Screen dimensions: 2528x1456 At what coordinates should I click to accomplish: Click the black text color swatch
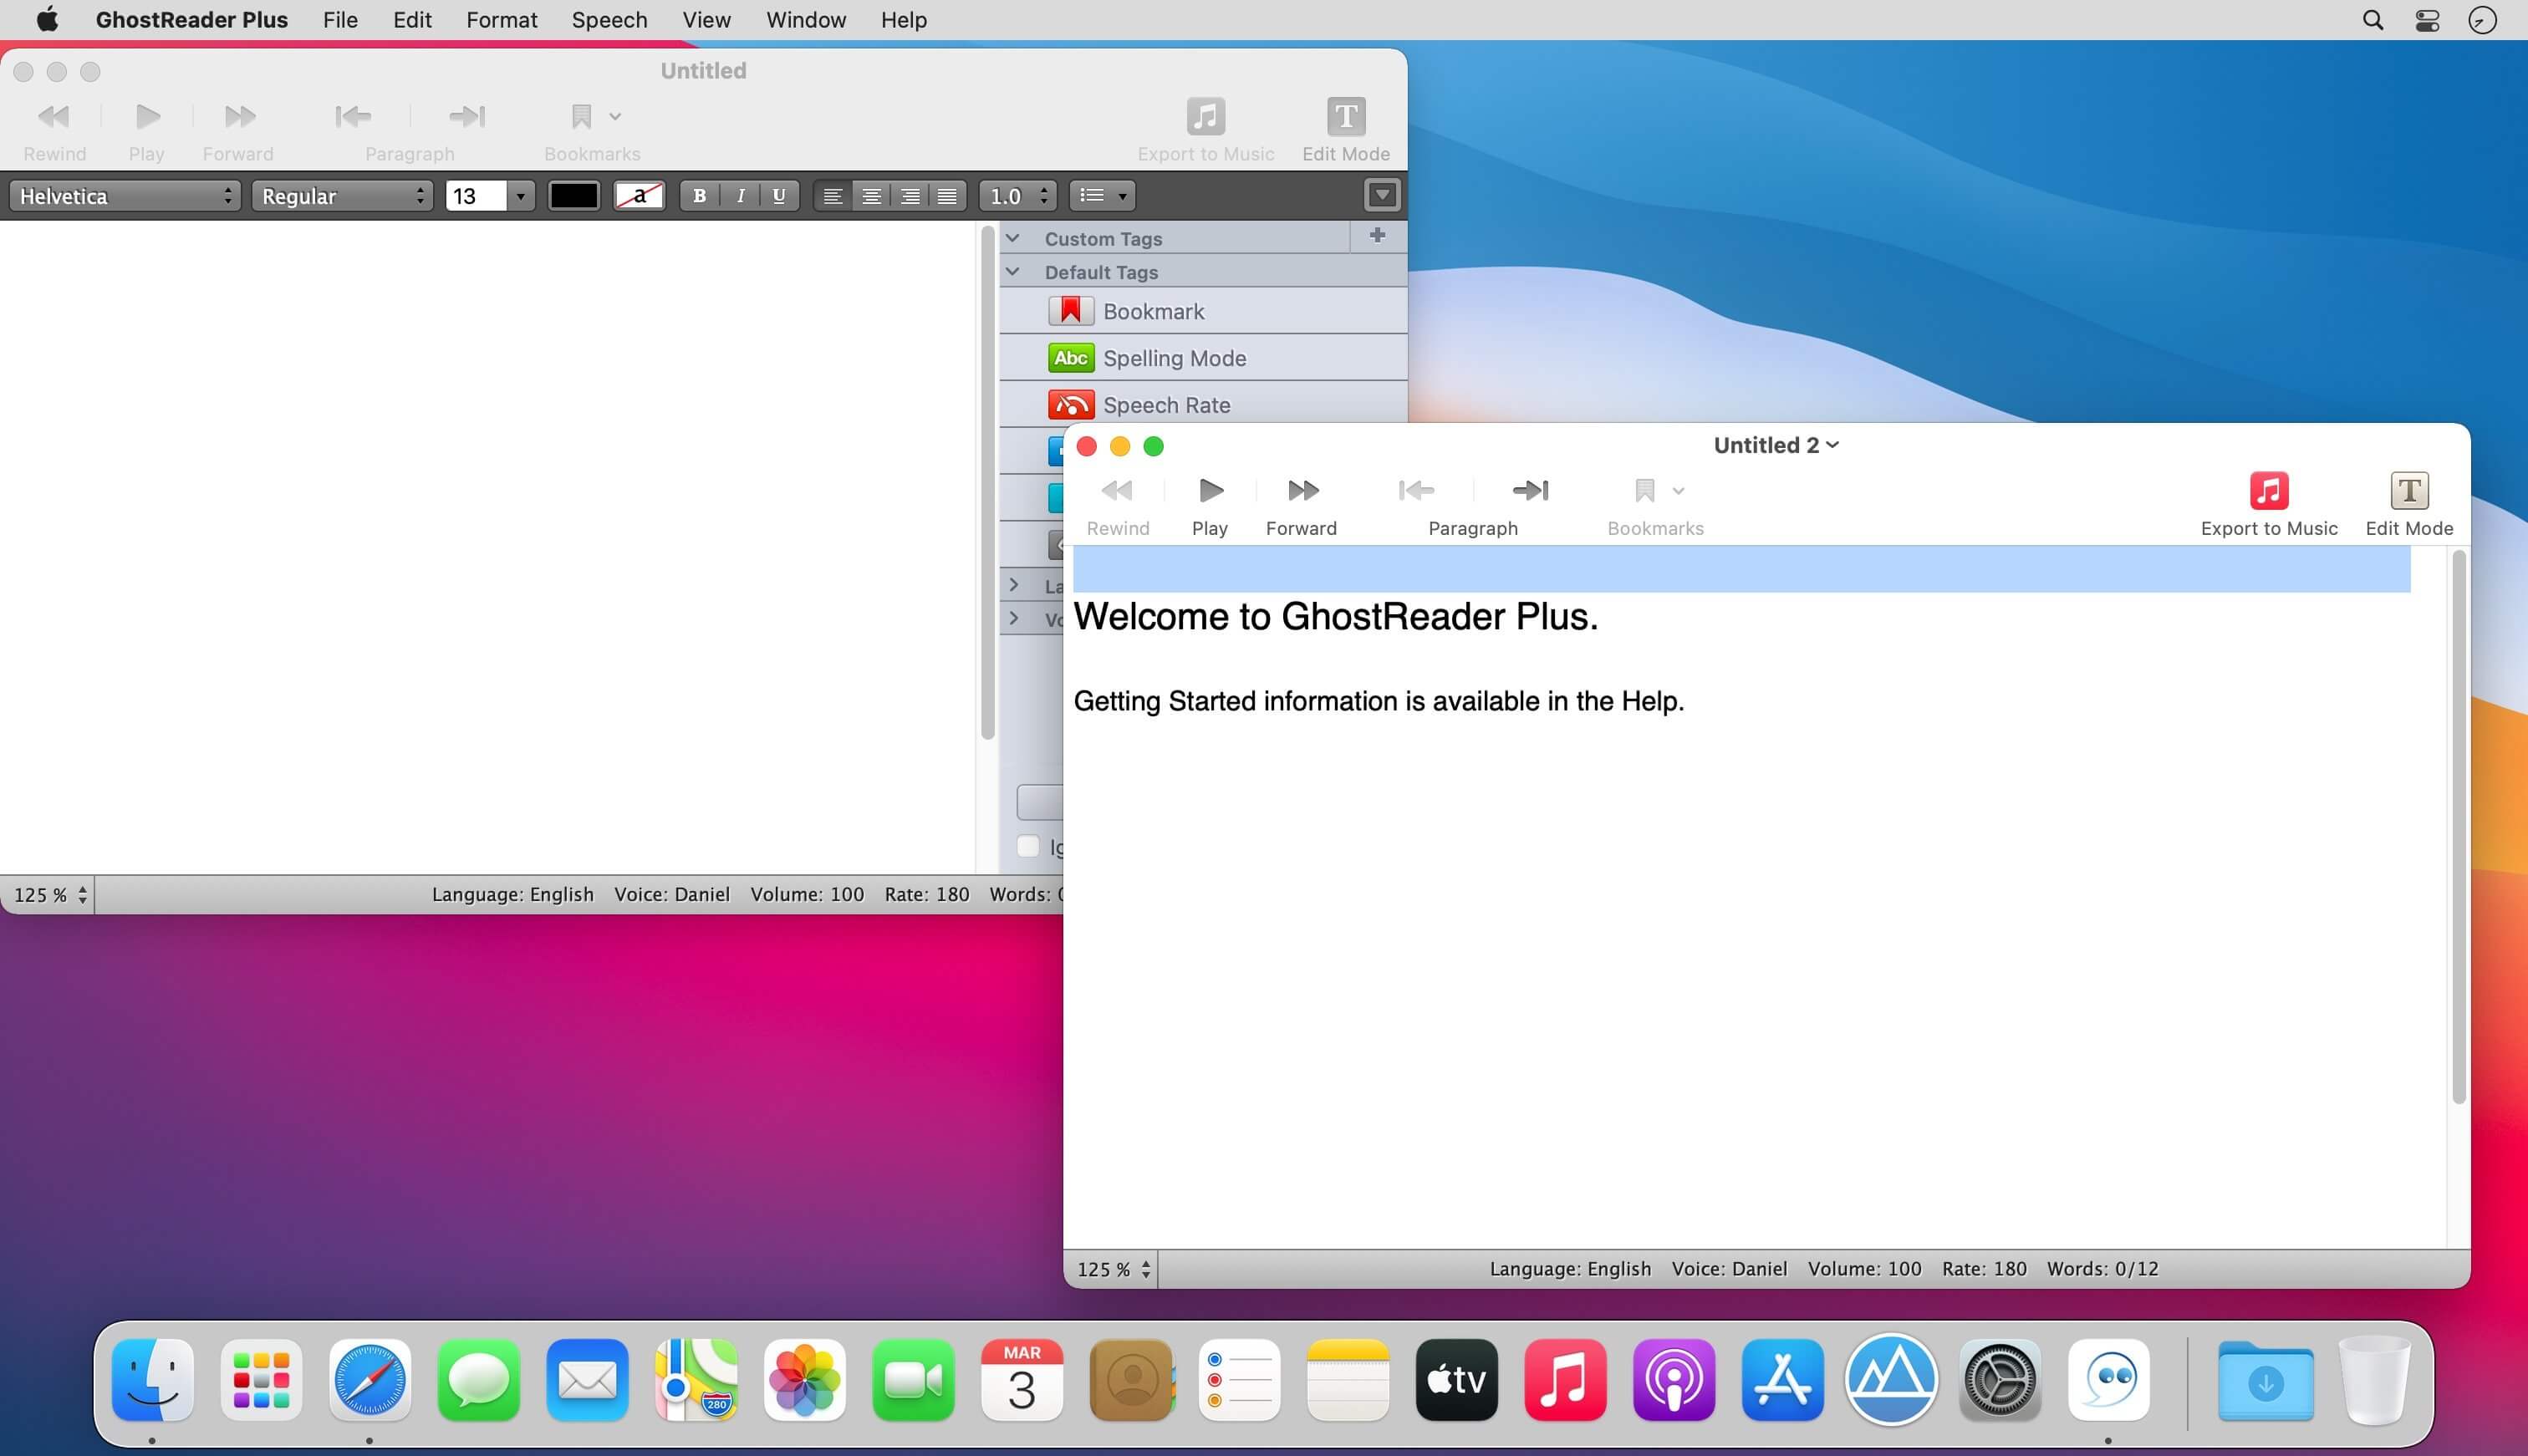(x=573, y=196)
